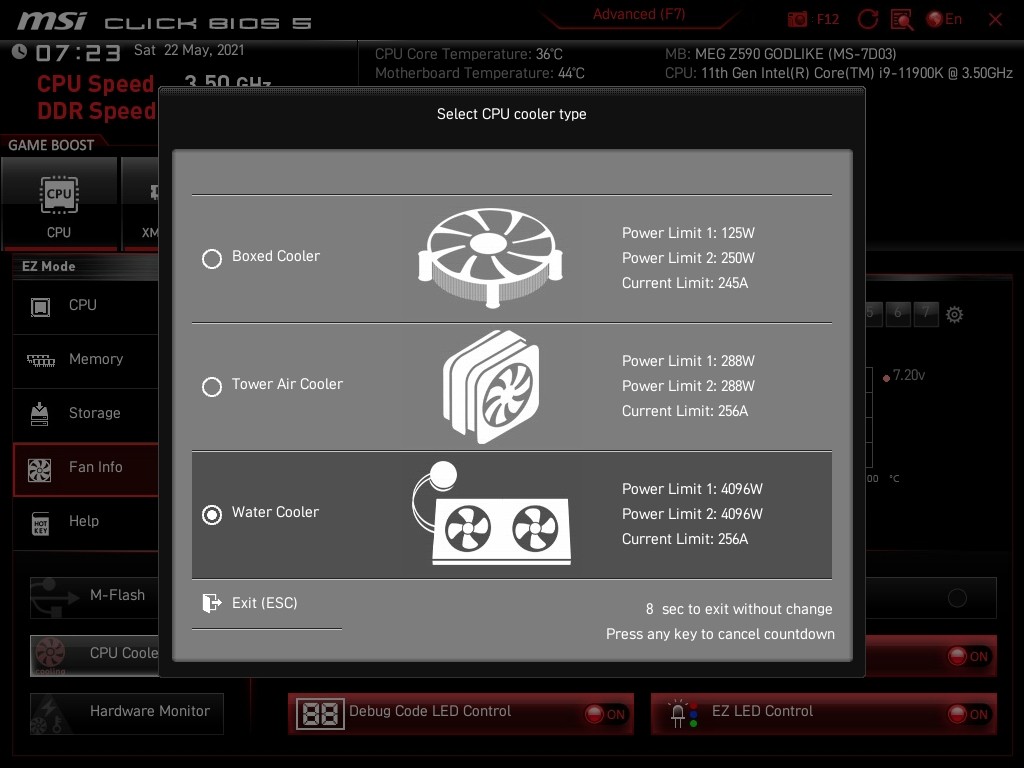Open M-Flash utility

point(95,597)
